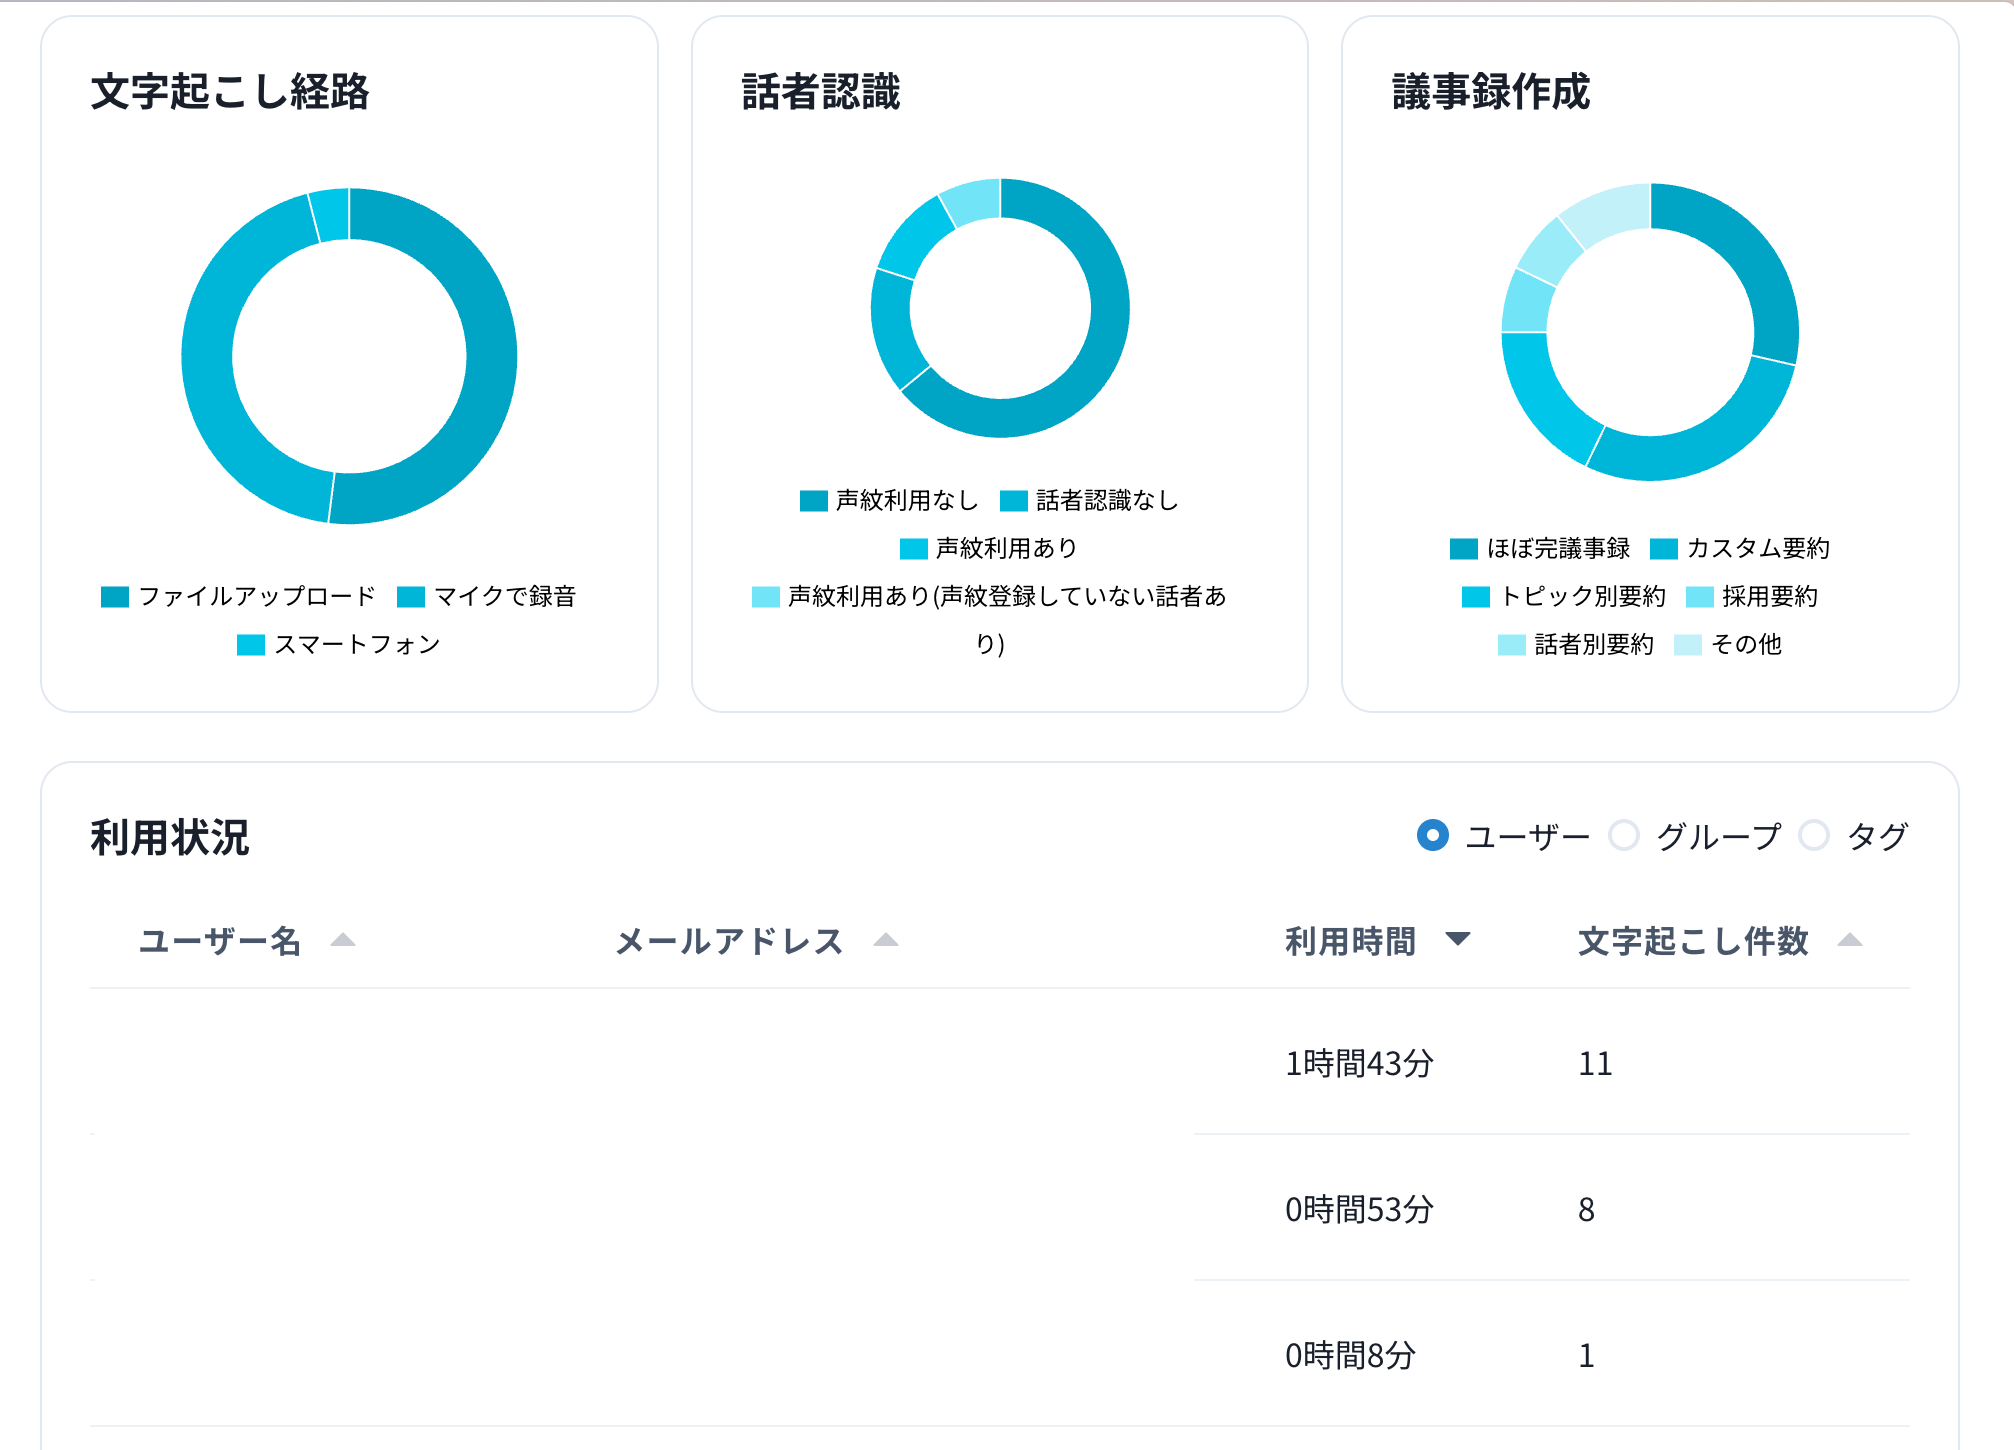Click the 声紋利用あり legend swatch
The width and height of the screenshot is (2014, 1450).
pos(913,548)
